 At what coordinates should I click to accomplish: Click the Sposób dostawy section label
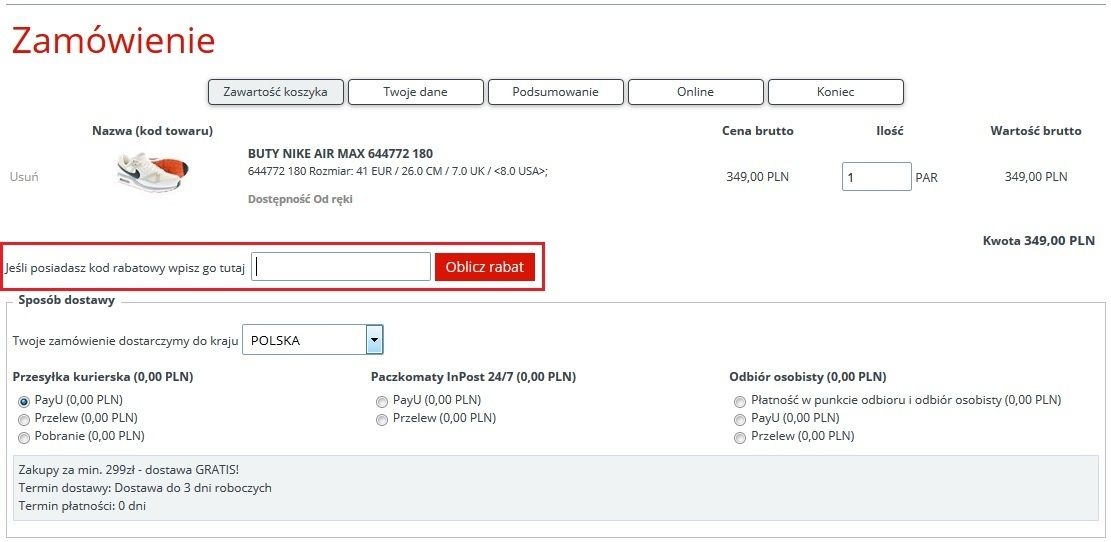(67, 300)
